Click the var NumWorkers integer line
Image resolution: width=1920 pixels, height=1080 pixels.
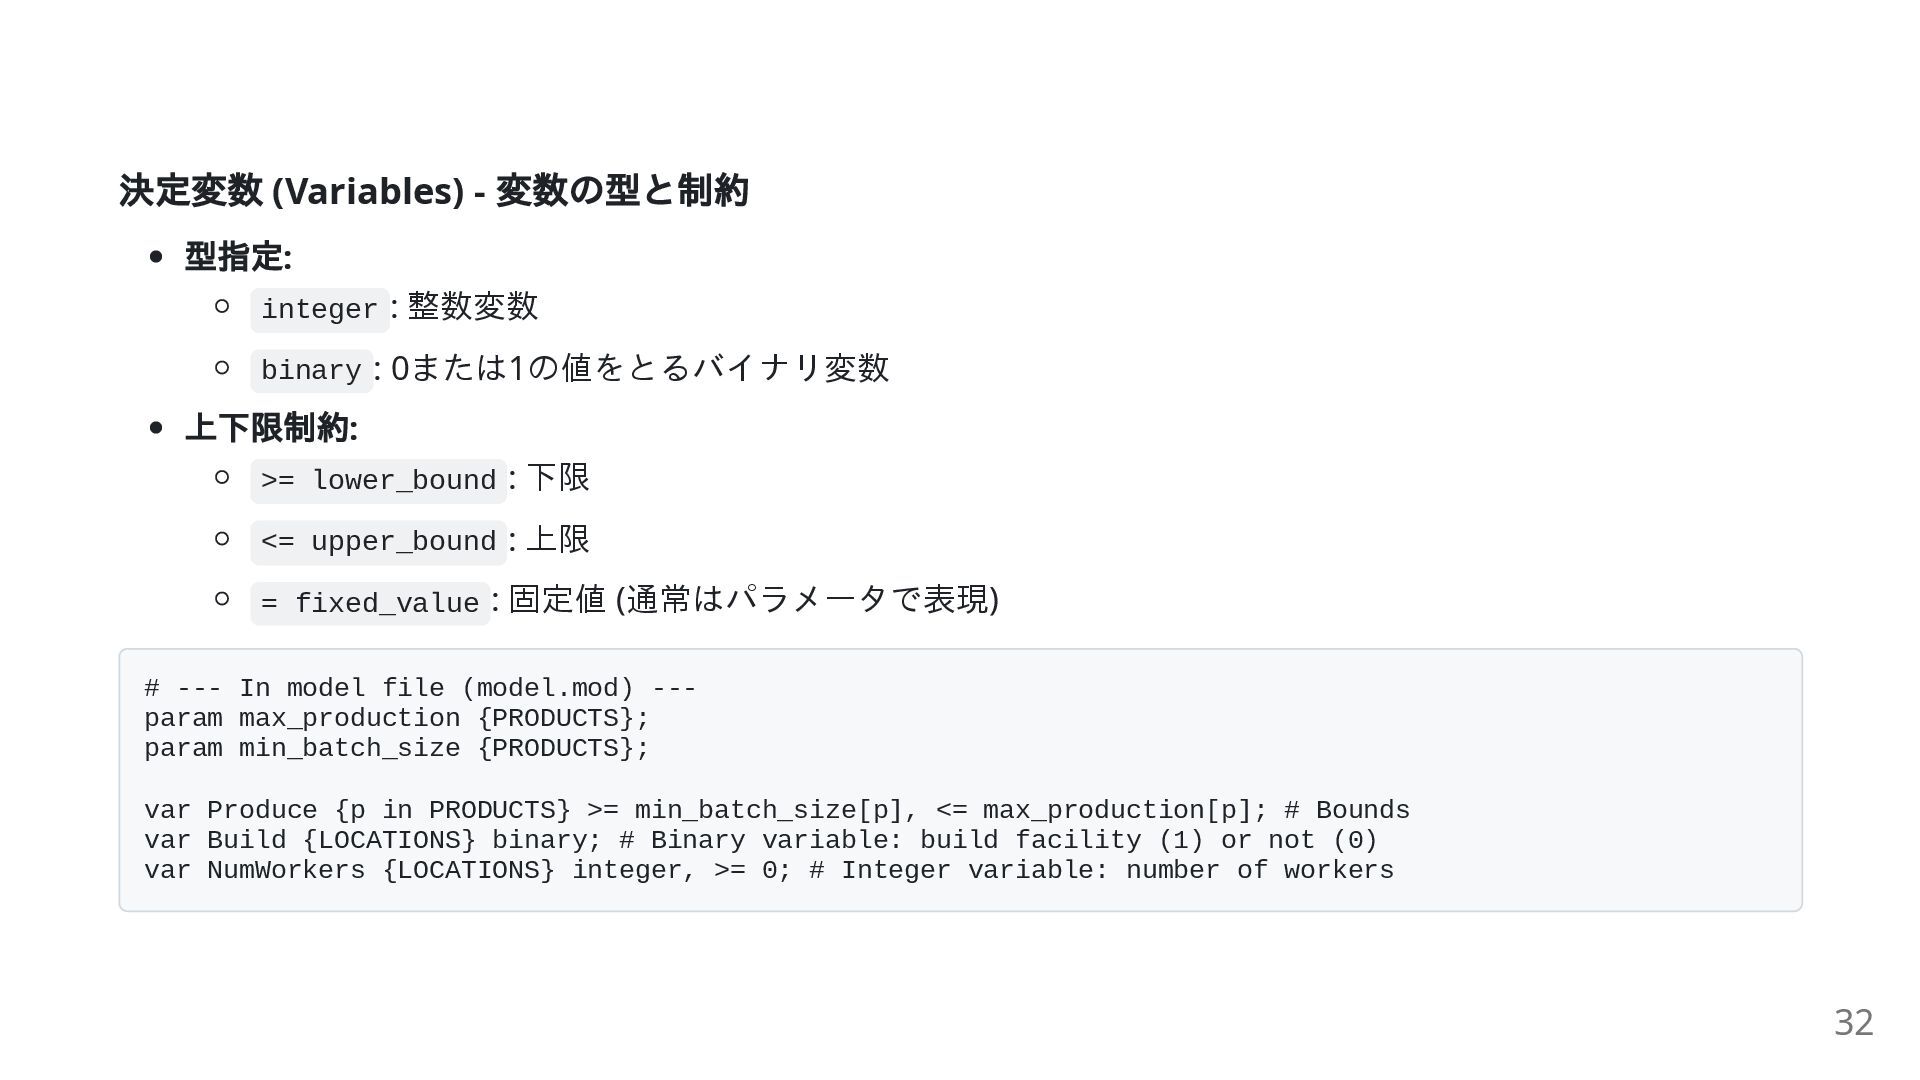(769, 870)
